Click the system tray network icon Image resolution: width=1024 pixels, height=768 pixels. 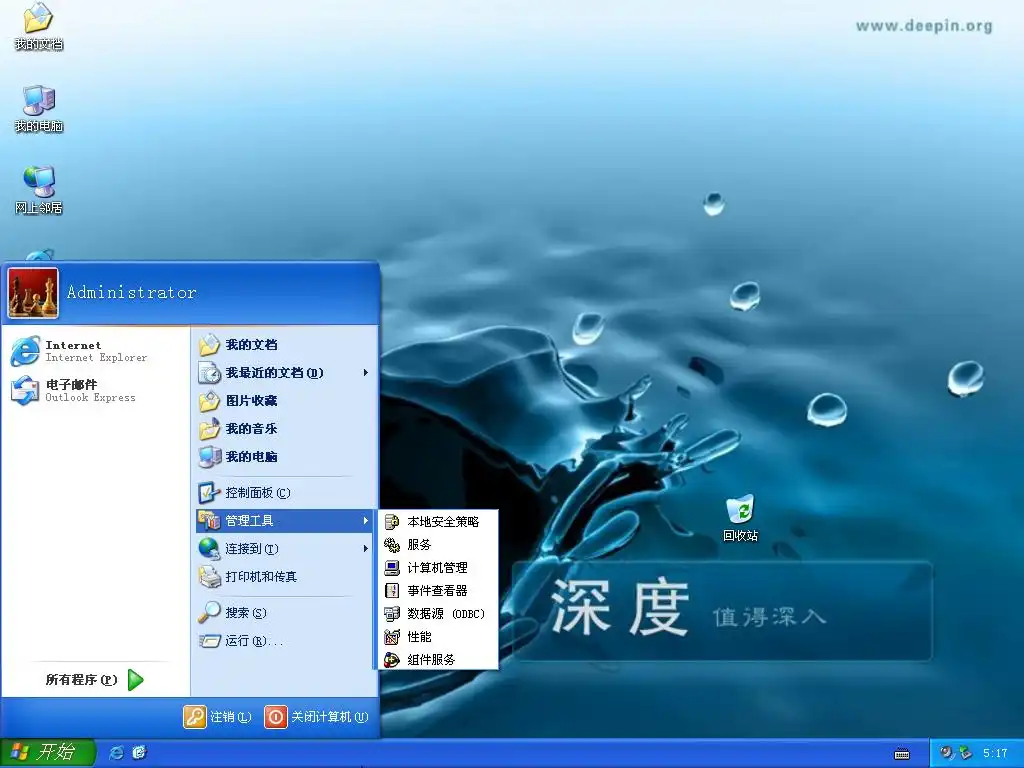[x=965, y=753]
